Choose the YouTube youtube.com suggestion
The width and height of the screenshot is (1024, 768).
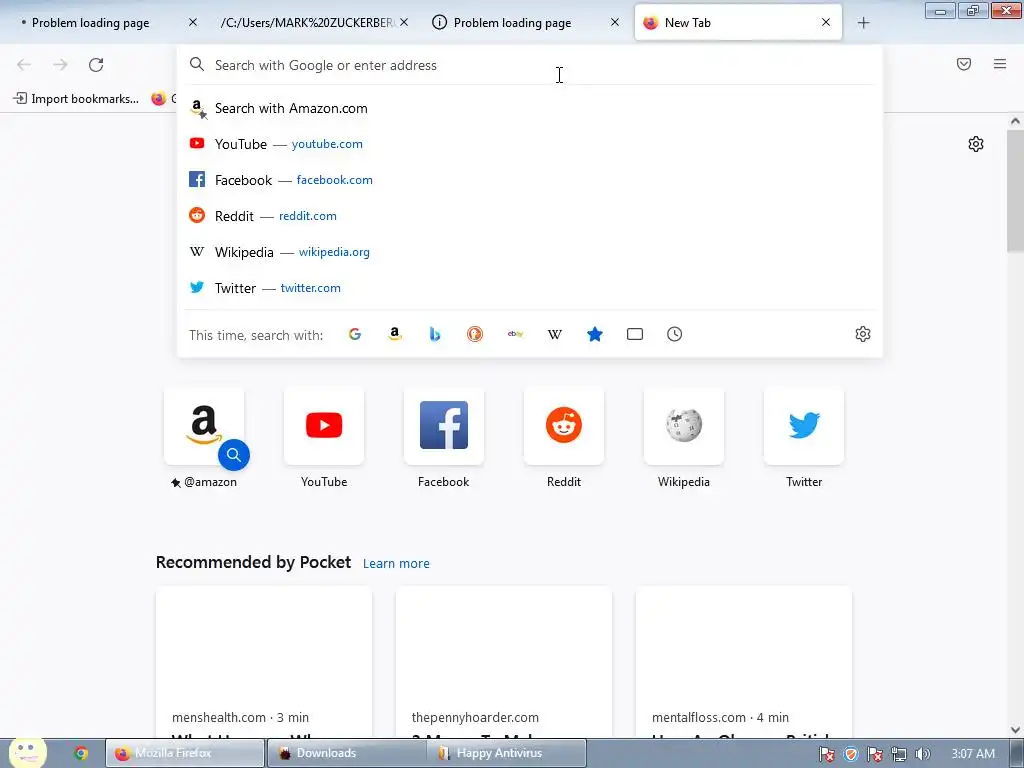530,144
